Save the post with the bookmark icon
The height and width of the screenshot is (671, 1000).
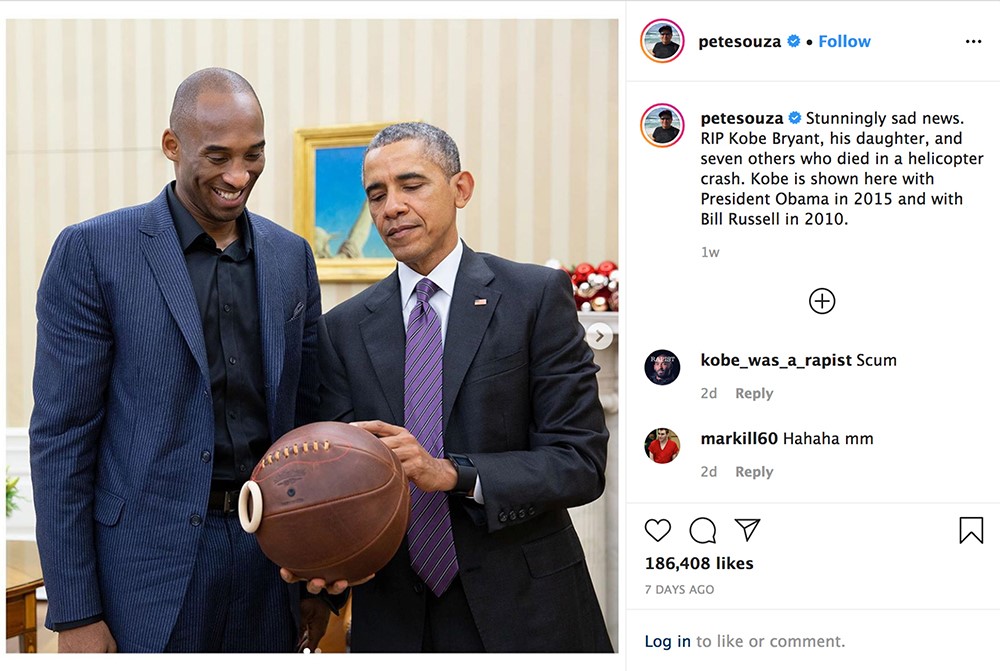(x=971, y=530)
